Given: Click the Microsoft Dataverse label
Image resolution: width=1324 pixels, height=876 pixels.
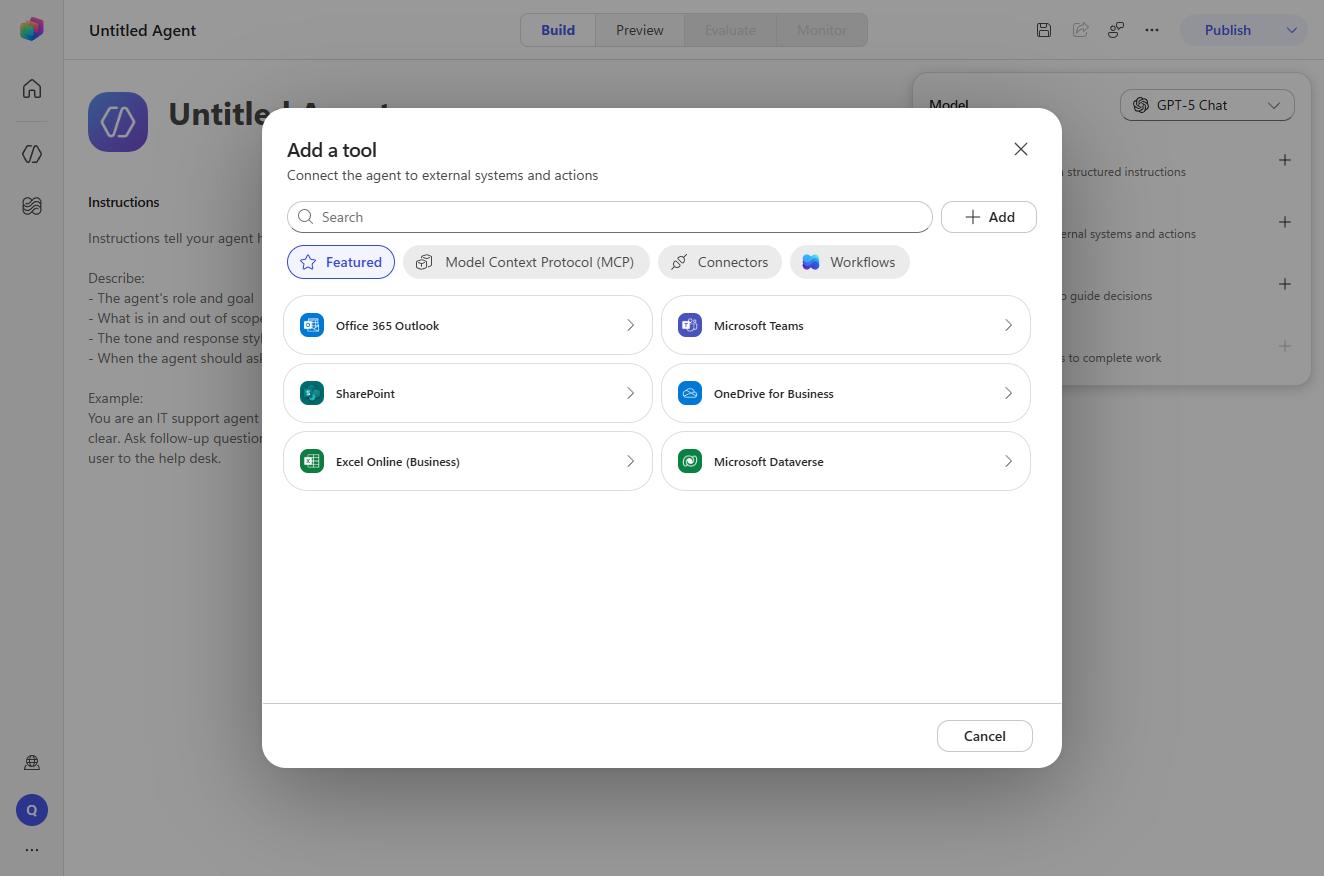Looking at the screenshot, I should coord(769,462).
